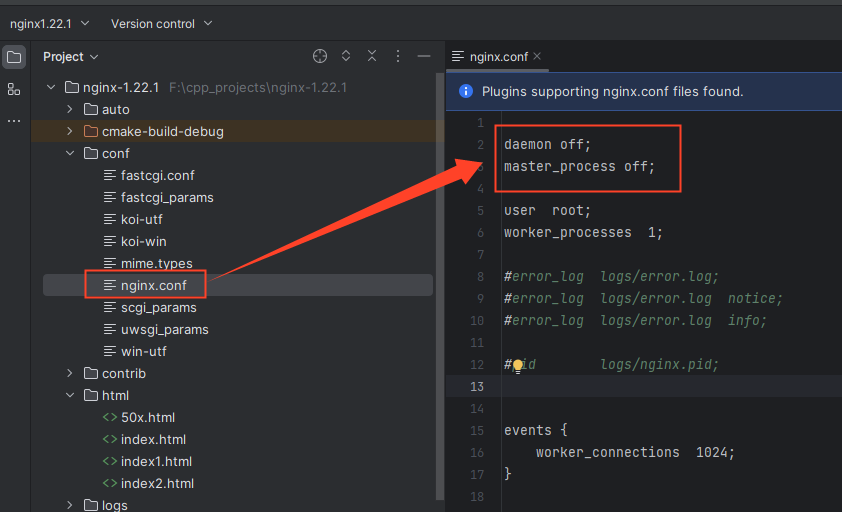
Task: Open the Version control dropdown
Action: [x=161, y=24]
